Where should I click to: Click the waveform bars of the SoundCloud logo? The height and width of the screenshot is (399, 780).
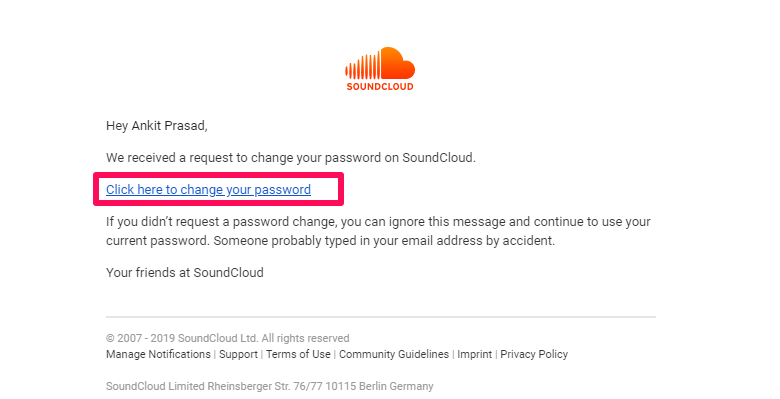(363, 67)
